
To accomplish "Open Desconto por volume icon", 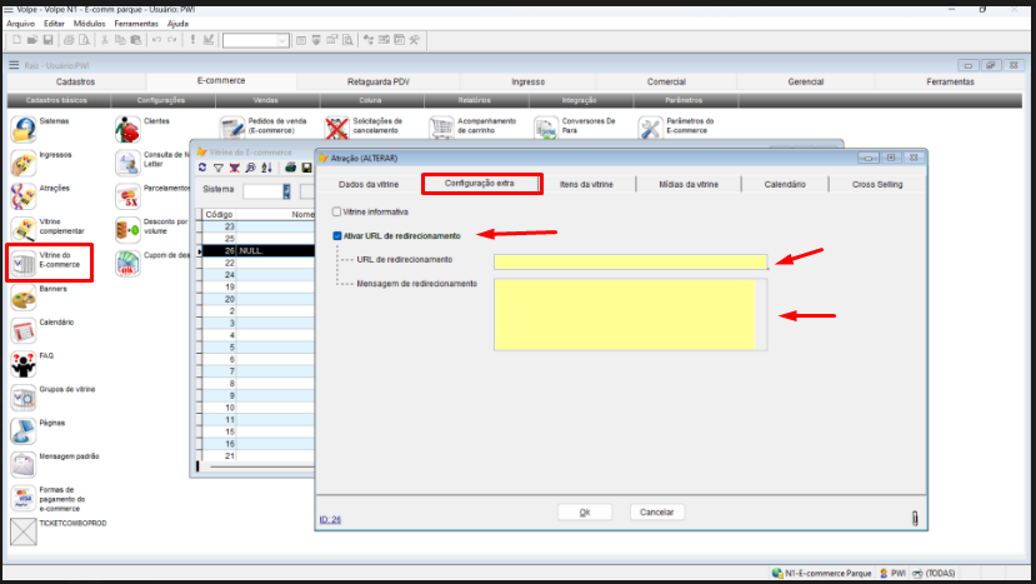I will (x=128, y=230).
